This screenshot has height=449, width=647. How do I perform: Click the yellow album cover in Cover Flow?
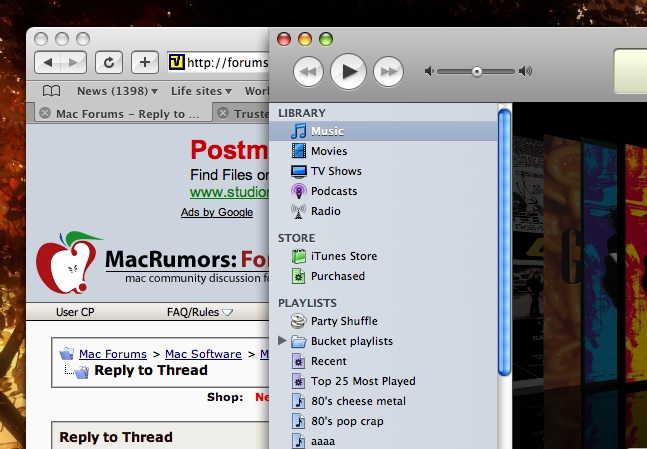pos(635,264)
